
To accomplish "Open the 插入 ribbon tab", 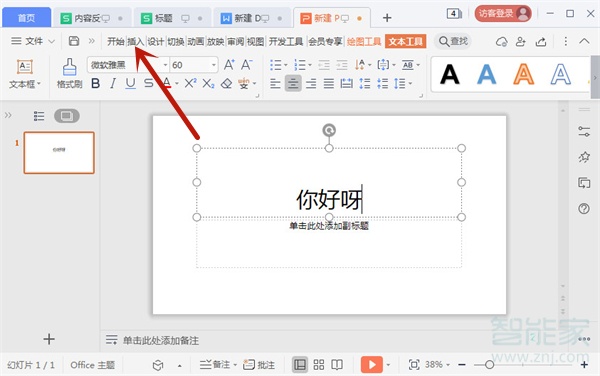I will click(x=135, y=41).
